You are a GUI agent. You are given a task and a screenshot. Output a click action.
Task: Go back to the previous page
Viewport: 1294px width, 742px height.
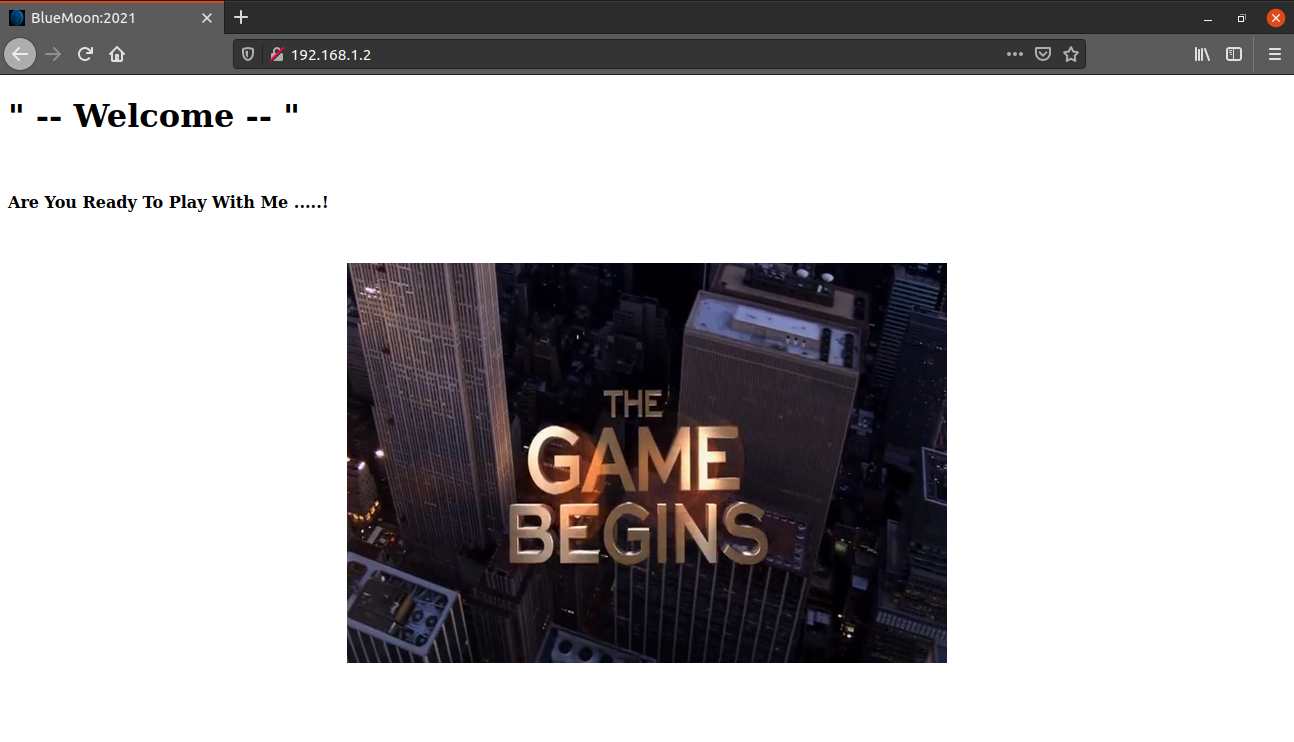click(20, 54)
